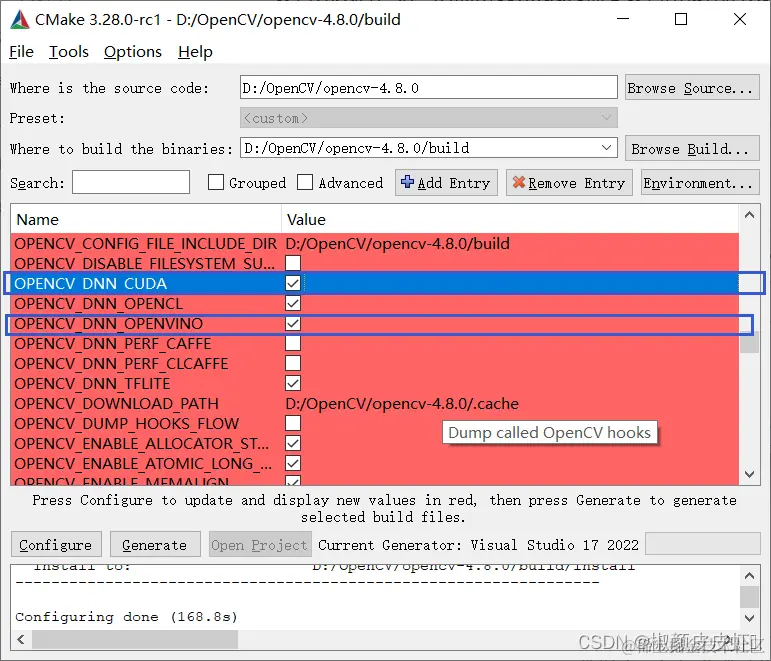Toggle the Grouped checkbox
This screenshot has height=661, width=771.
point(216,182)
